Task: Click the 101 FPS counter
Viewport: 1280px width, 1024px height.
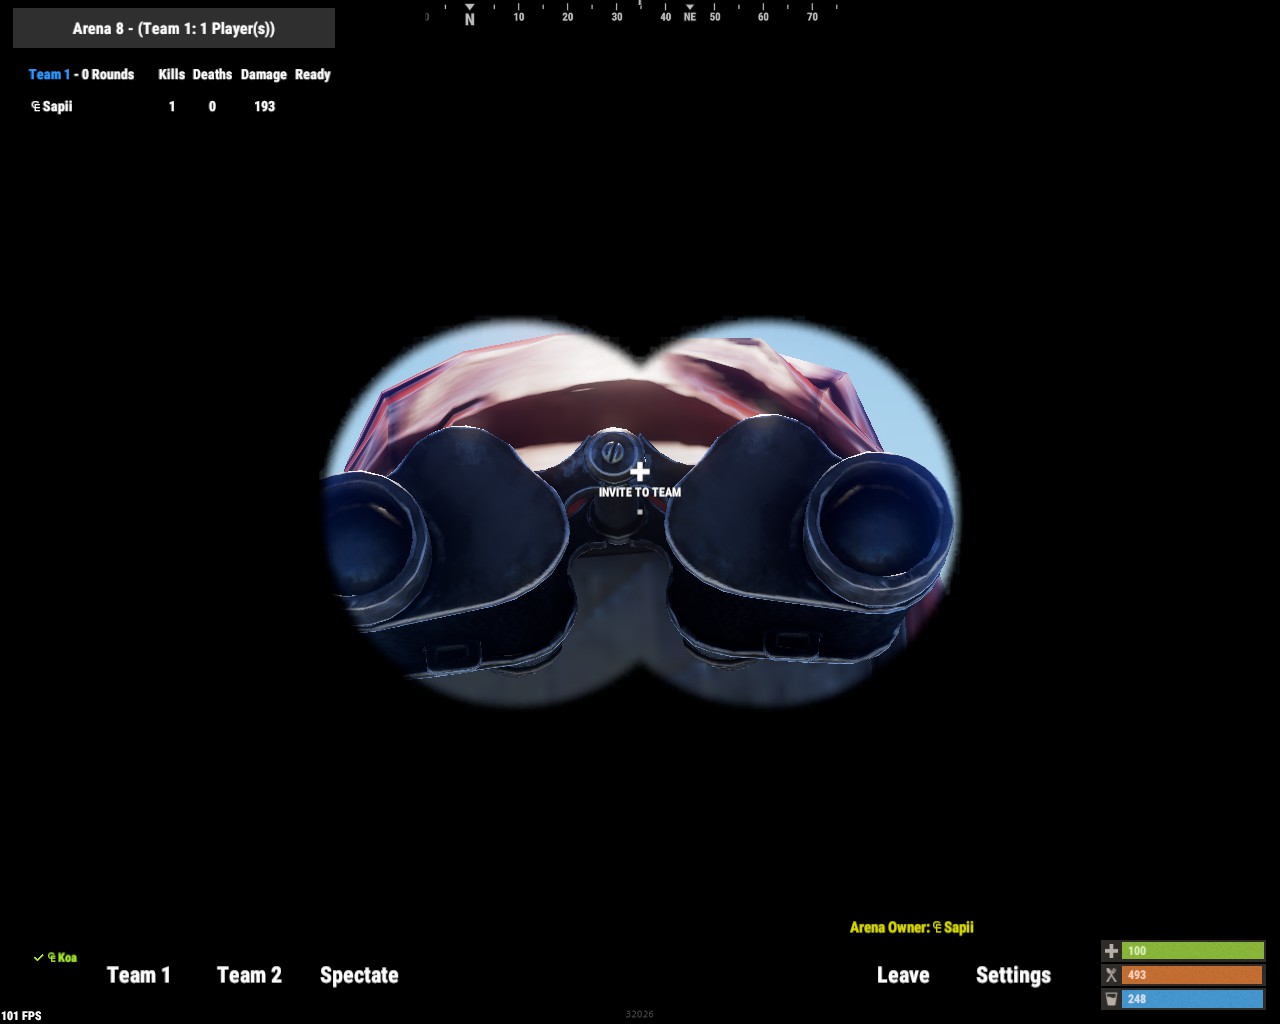Action: point(22,1016)
